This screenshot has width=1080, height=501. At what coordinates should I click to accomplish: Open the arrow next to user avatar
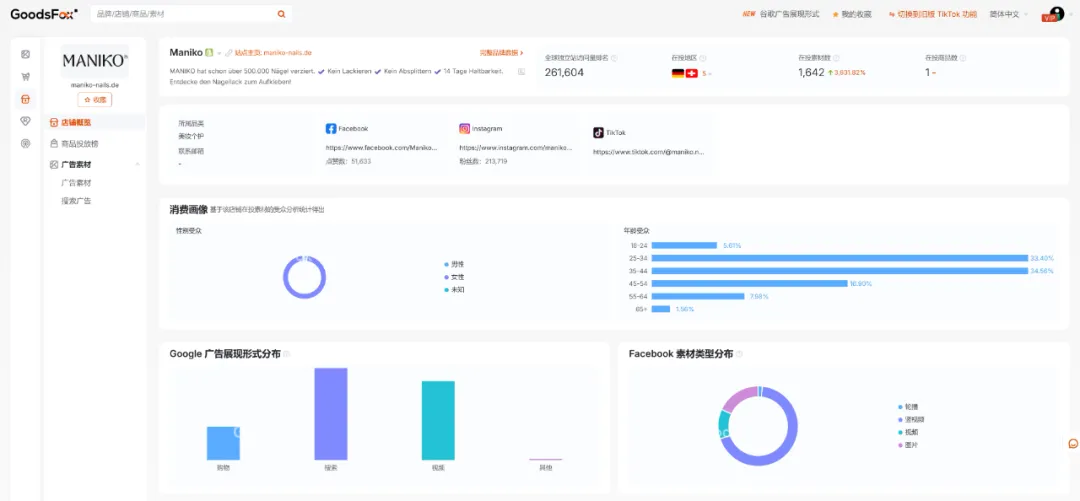pyautogui.click(x=1069, y=14)
